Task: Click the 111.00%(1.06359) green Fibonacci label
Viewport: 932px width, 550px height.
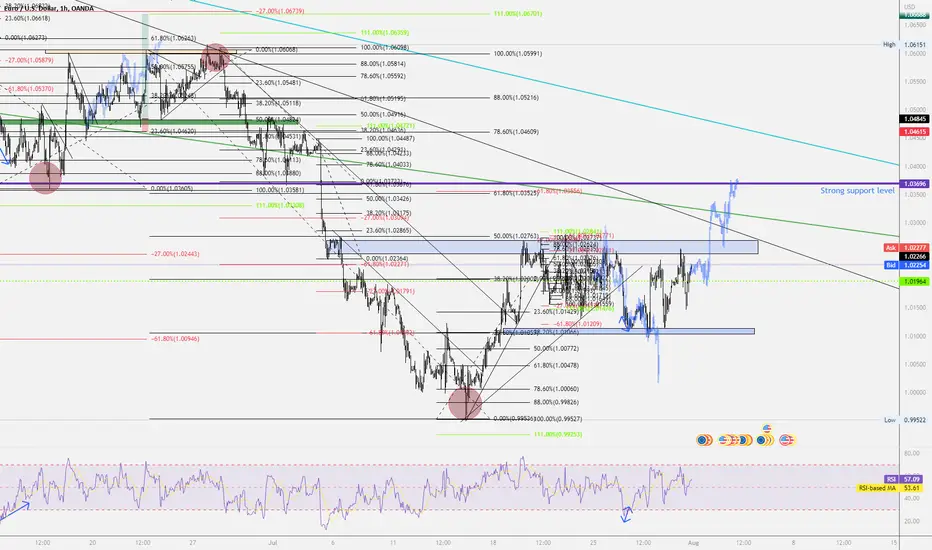Action: (x=385, y=33)
